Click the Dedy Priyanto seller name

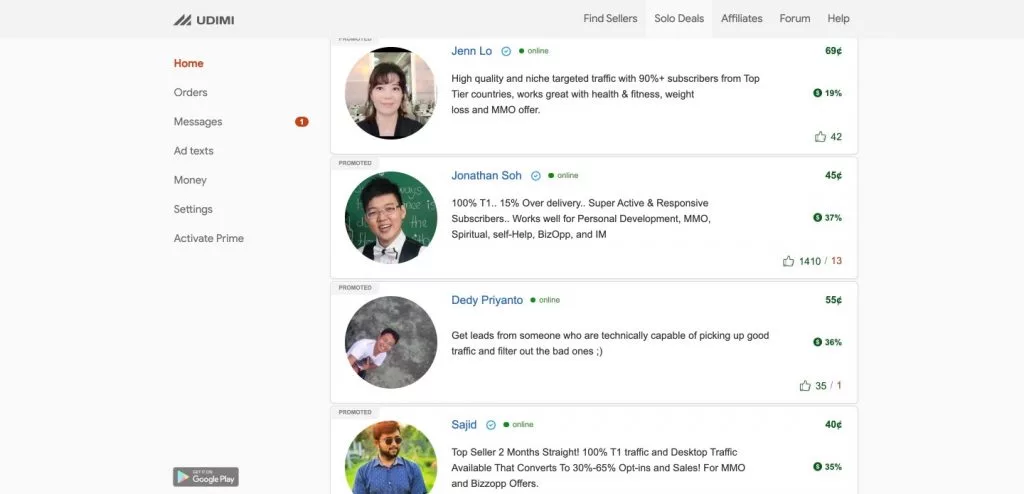click(487, 300)
